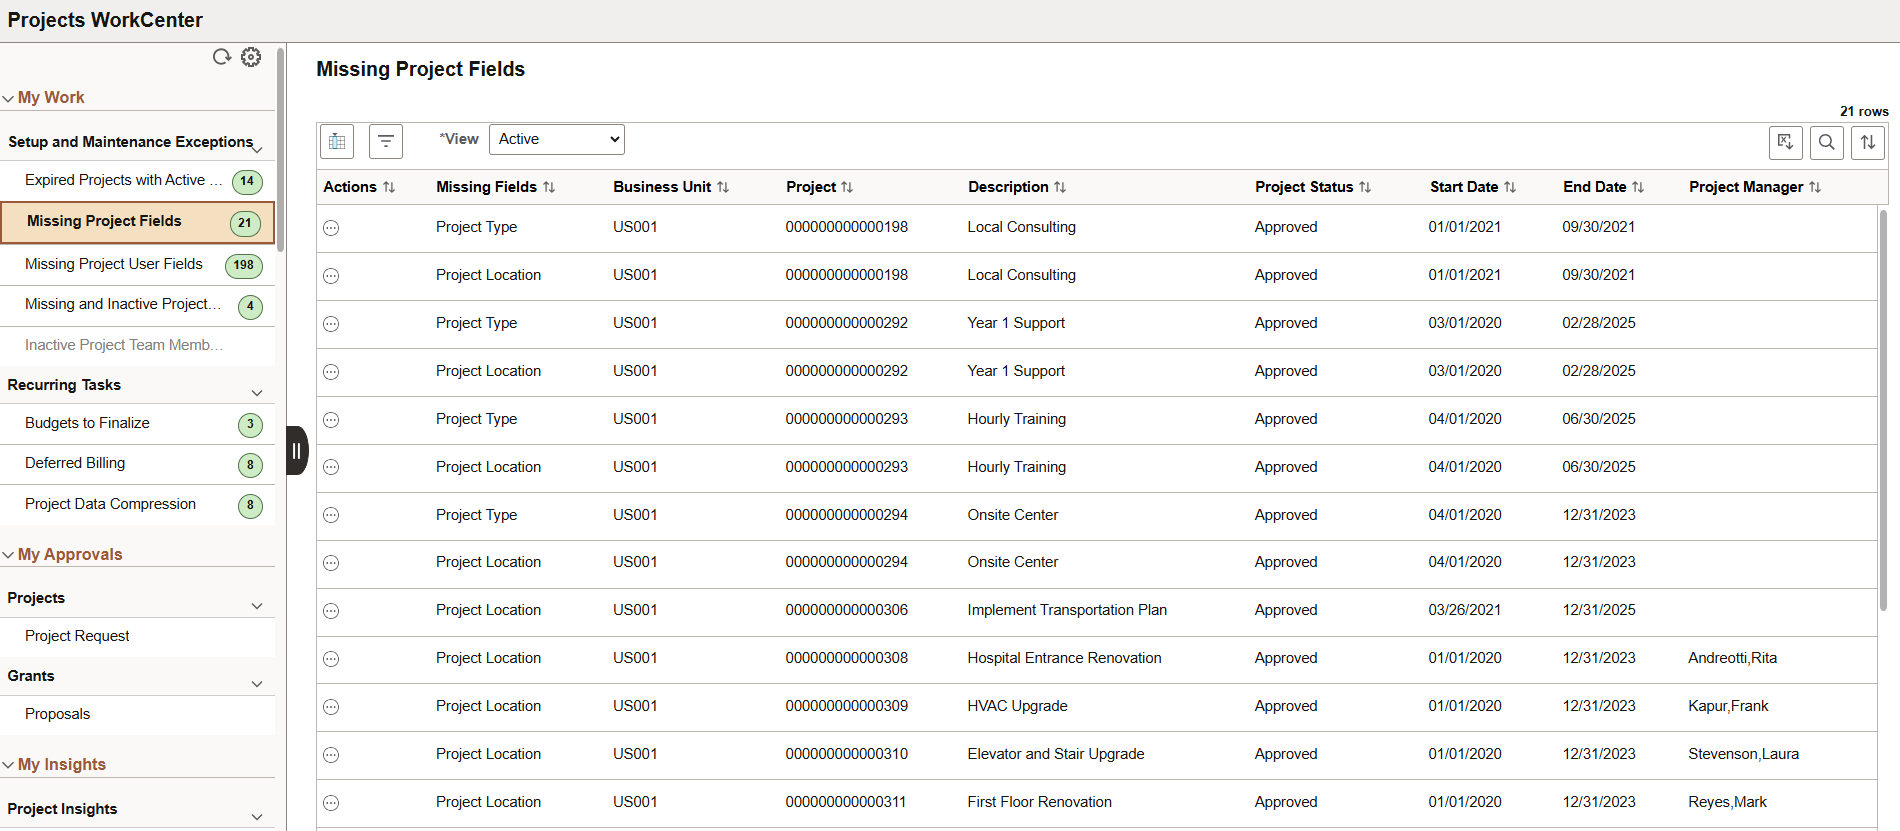This screenshot has width=1900, height=831.
Task: Click the 21 rows count label
Action: click(1864, 111)
